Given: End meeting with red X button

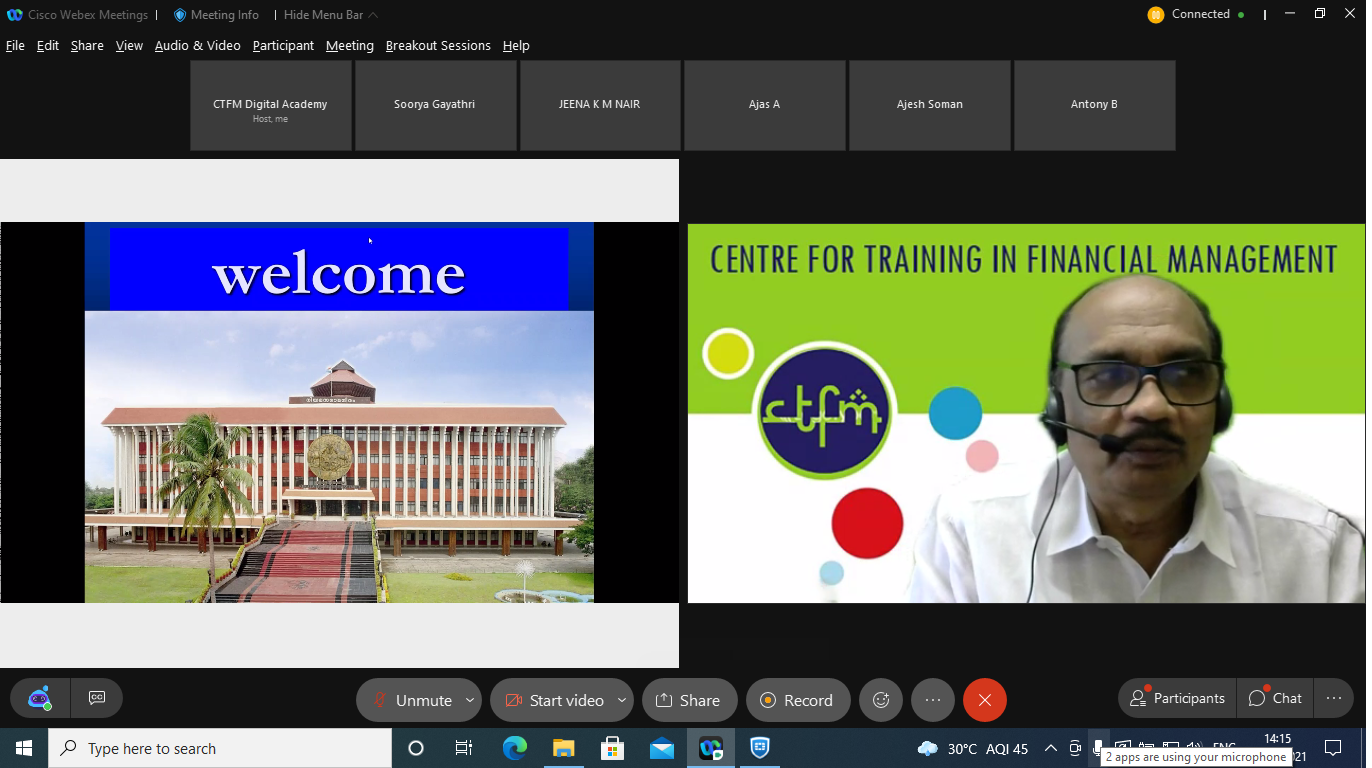Looking at the screenshot, I should coord(985,700).
